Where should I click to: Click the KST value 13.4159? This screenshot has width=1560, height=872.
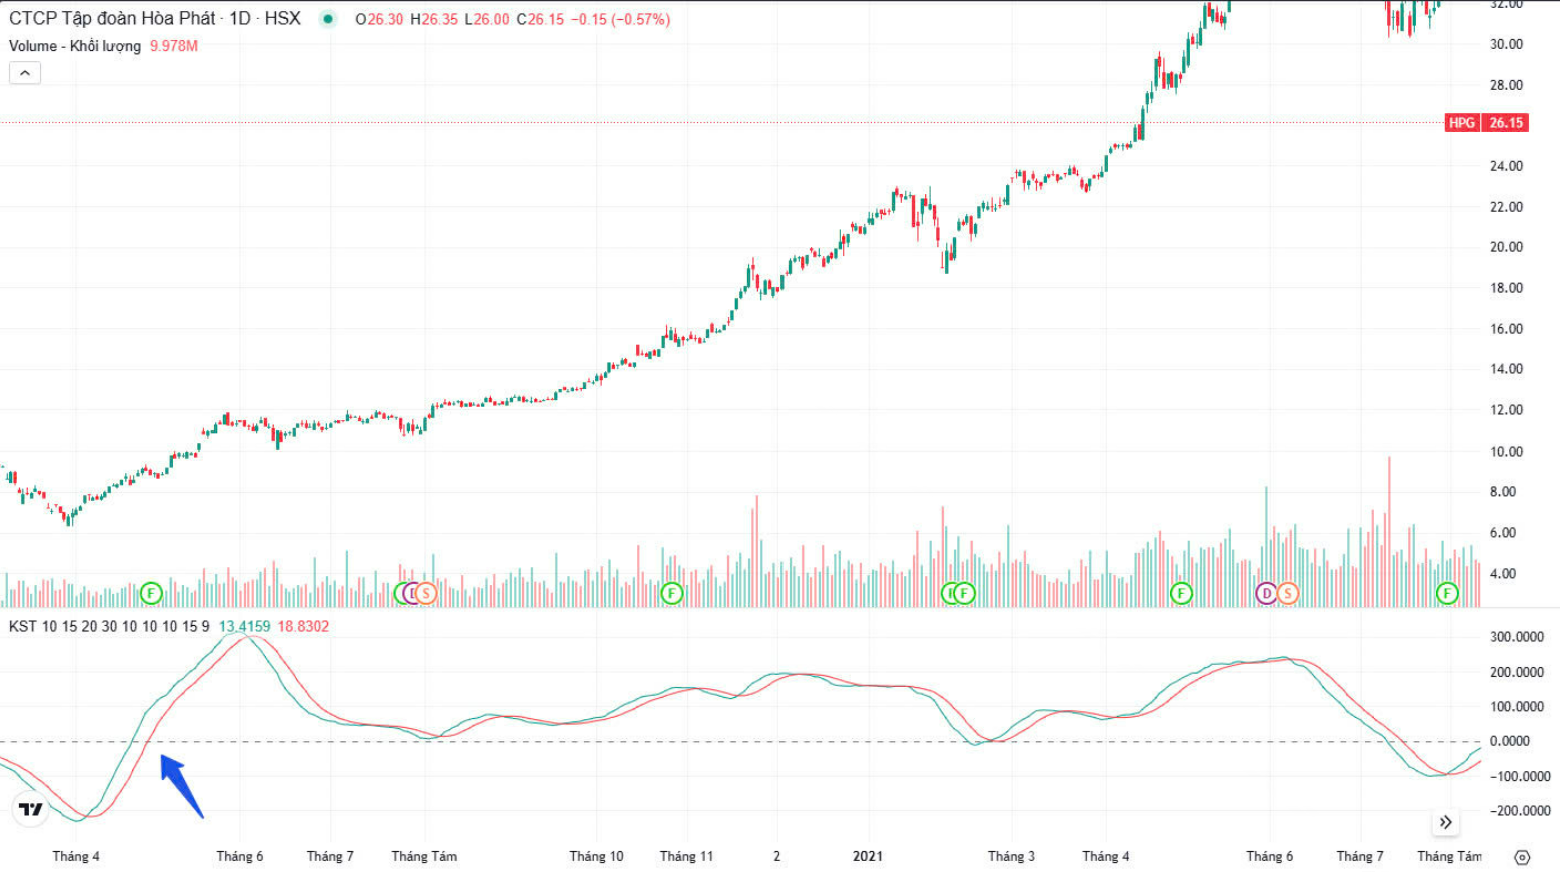[x=244, y=626]
